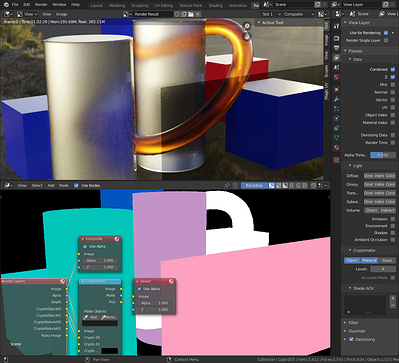Viewport: 399px width, 363px height.
Task: Expand the Filter panel
Action: pos(353,323)
